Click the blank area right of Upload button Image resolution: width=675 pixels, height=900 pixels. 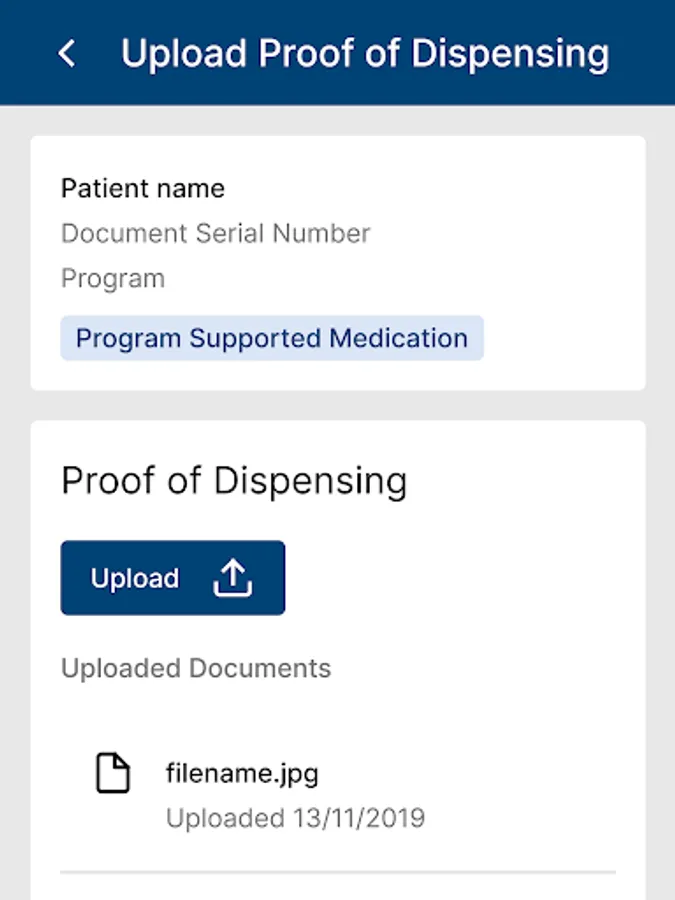[x=460, y=578]
